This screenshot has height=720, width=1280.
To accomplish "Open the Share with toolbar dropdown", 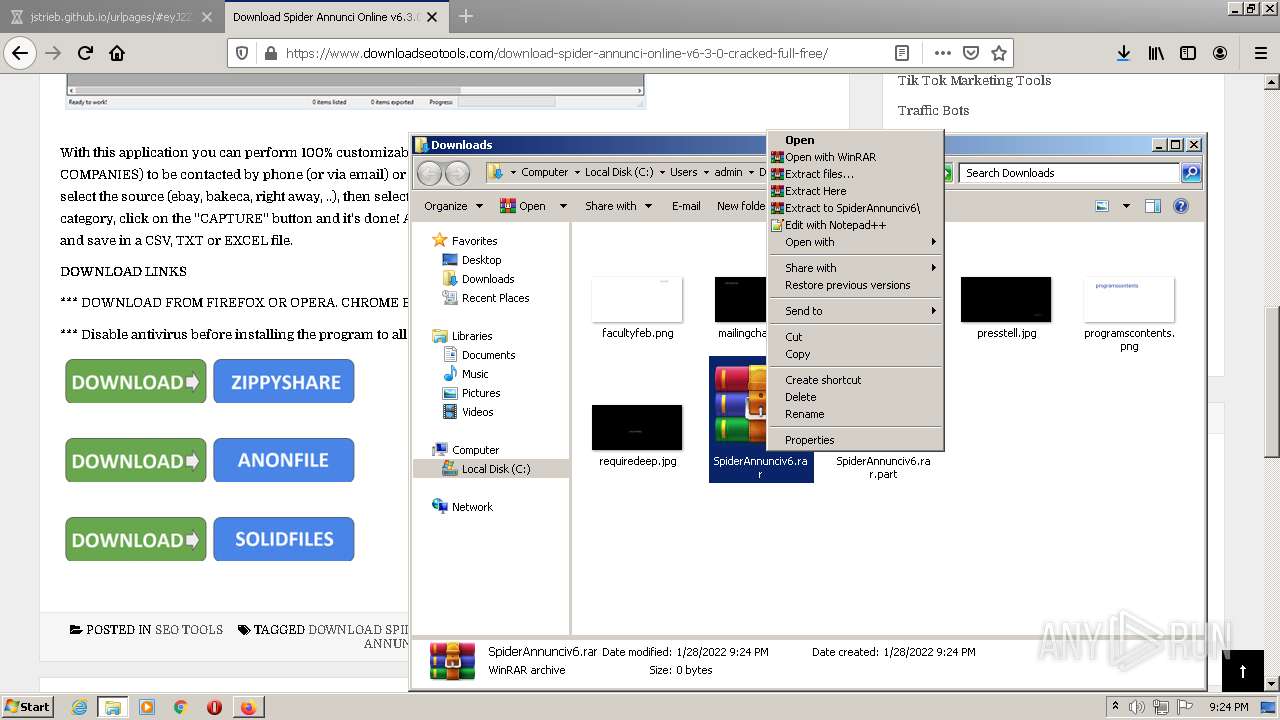I will click(x=618, y=206).
